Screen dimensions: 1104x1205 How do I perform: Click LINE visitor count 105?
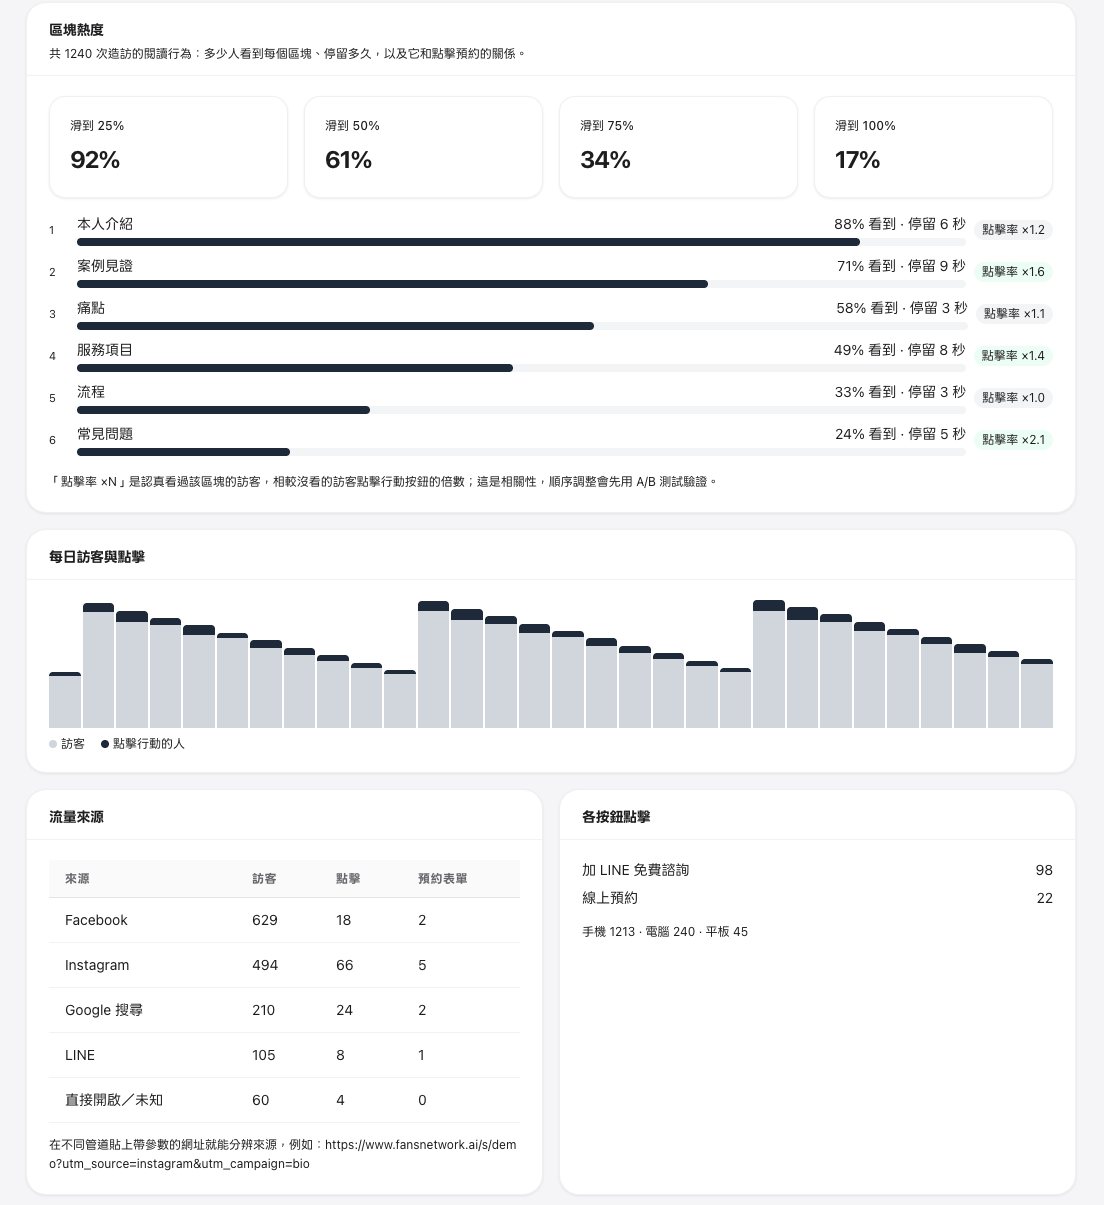(264, 1055)
